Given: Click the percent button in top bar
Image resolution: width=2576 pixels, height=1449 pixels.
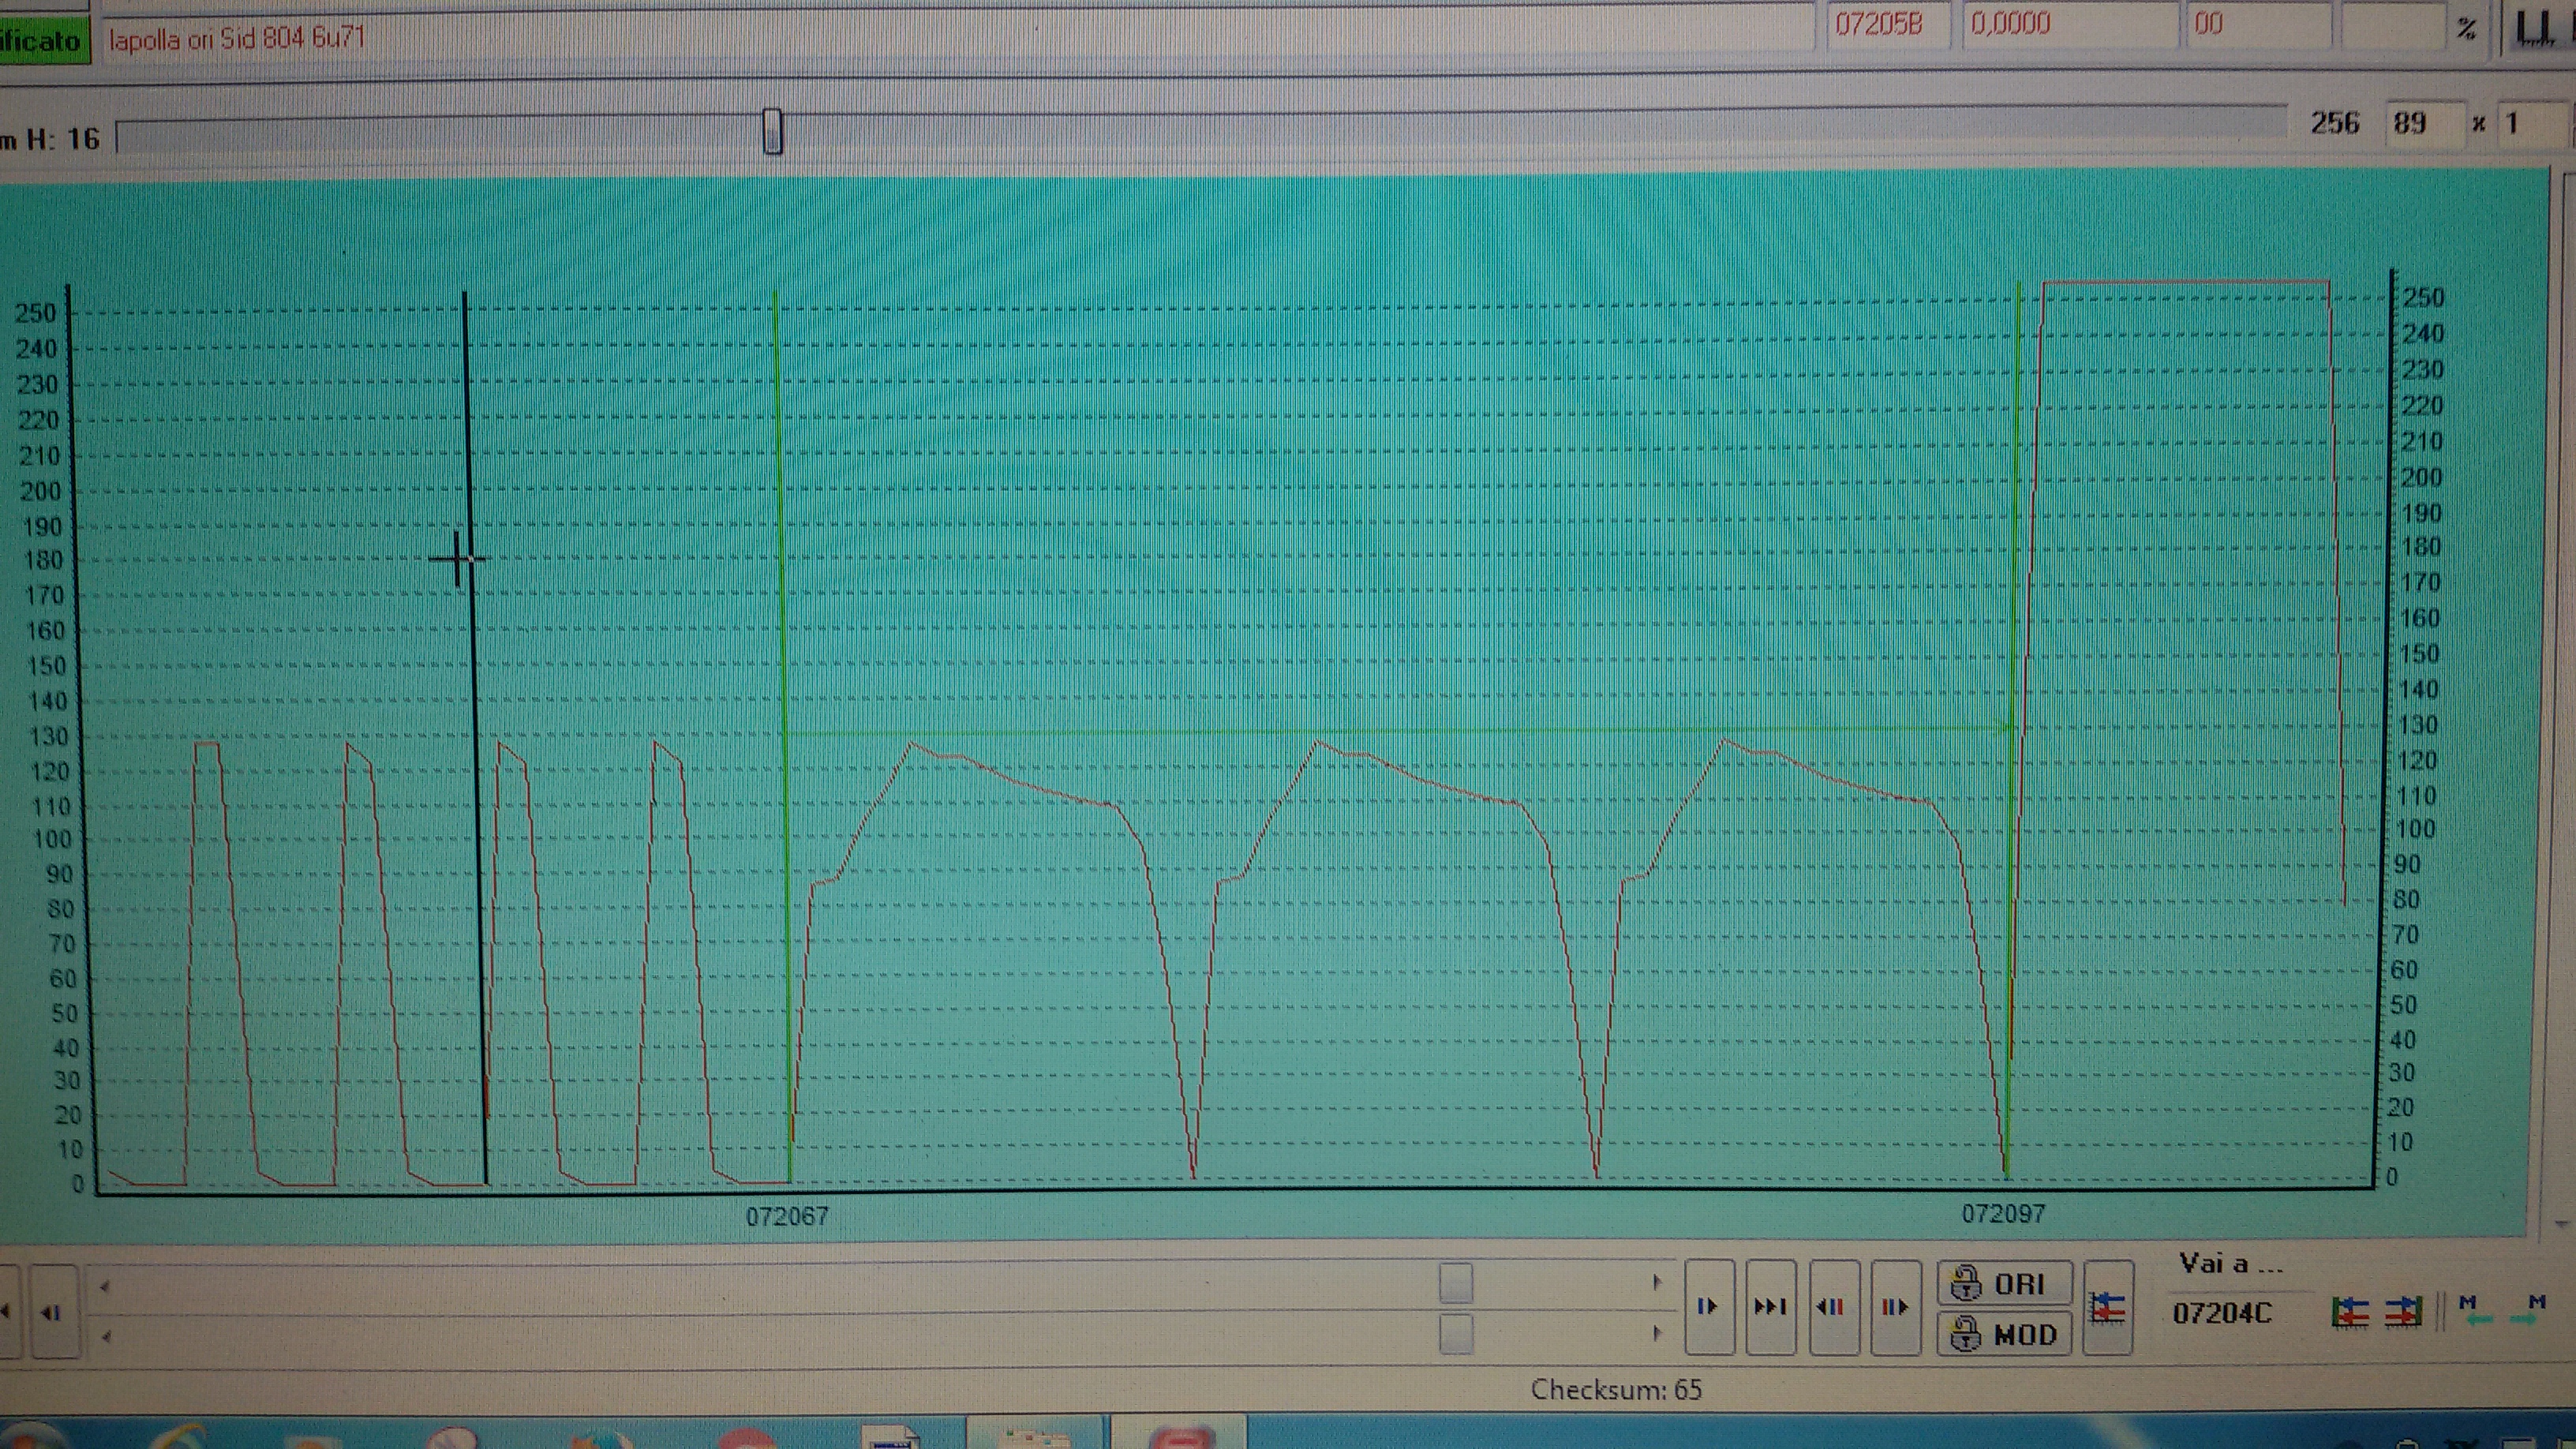Looking at the screenshot, I should [2466, 30].
